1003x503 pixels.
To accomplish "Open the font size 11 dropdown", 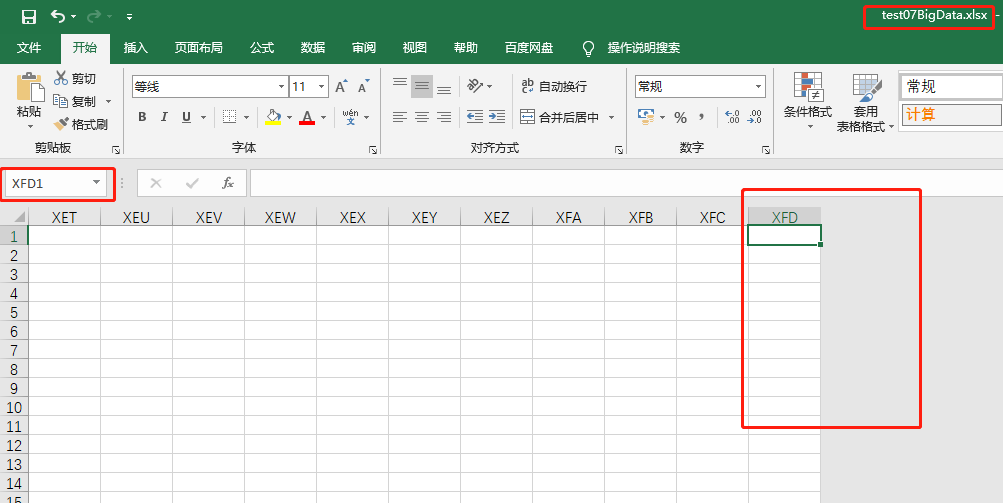I will [x=322, y=86].
